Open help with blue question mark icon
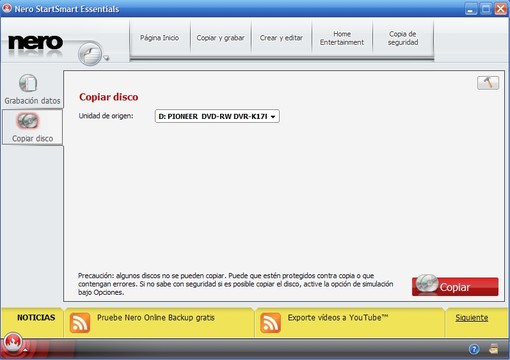510x360 pixels. (474, 349)
